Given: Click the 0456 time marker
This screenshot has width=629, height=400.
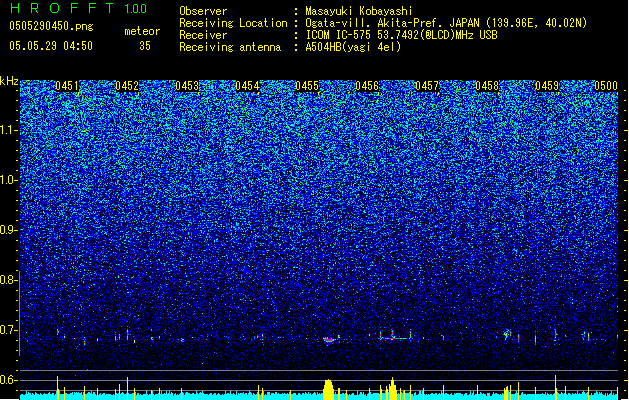Looking at the screenshot, I should tap(367, 86).
